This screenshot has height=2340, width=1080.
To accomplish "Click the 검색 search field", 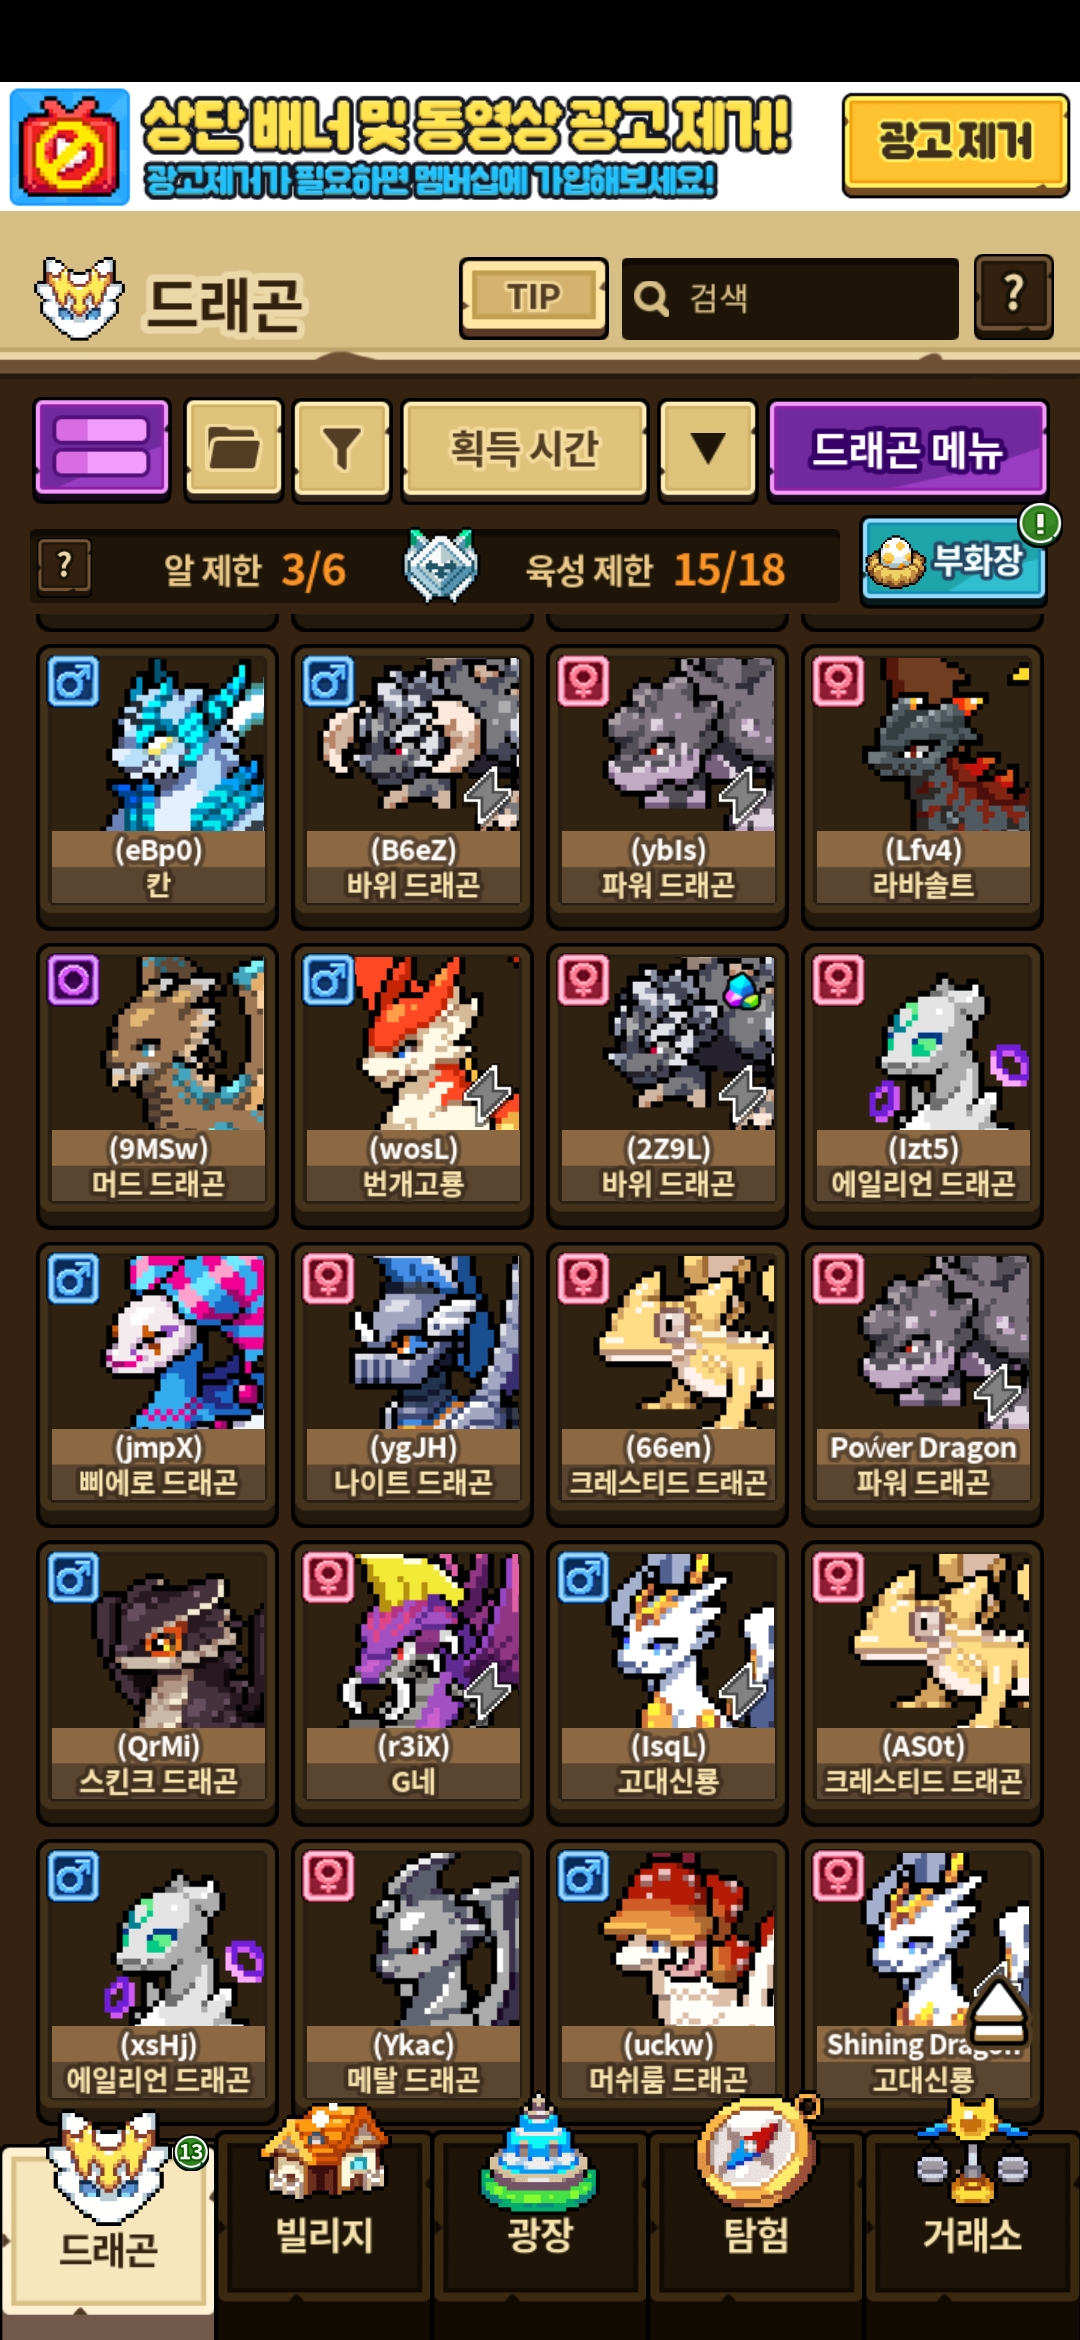I will [x=790, y=298].
